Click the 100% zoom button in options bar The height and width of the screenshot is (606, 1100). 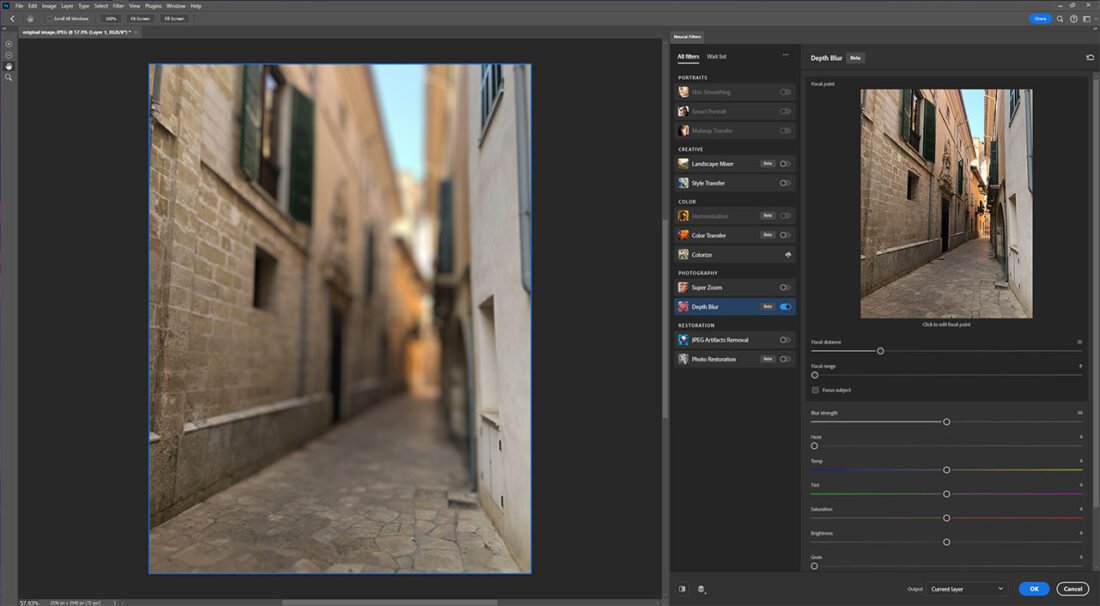pyautogui.click(x=110, y=18)
